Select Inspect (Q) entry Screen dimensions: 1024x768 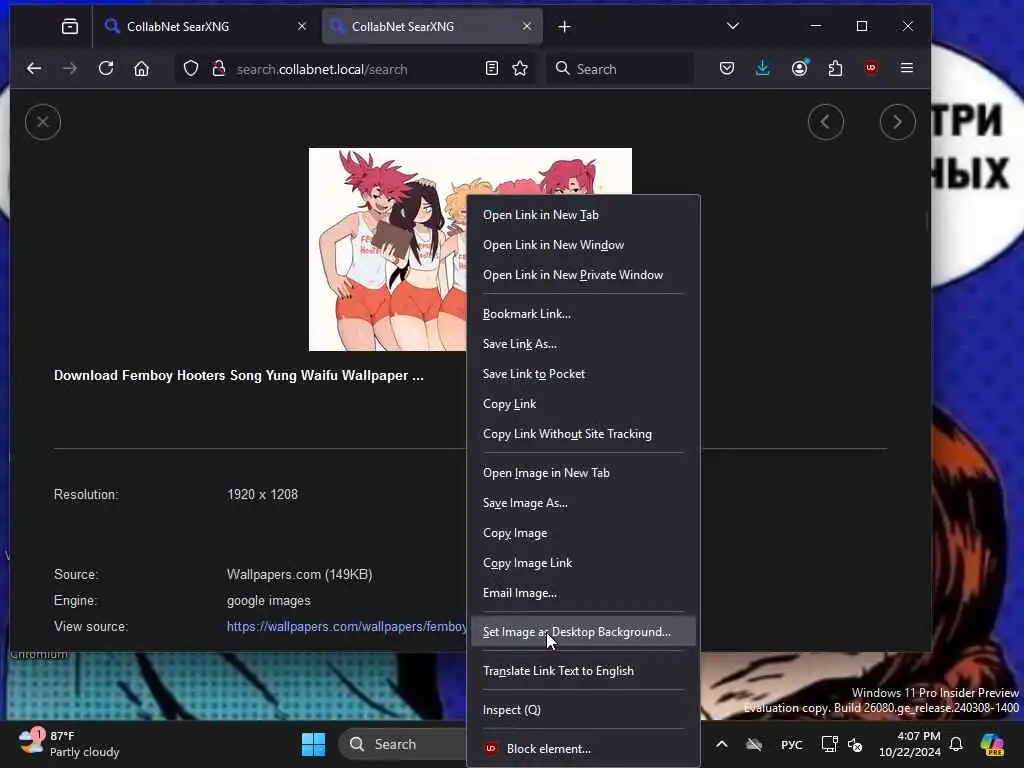(584, 710)
